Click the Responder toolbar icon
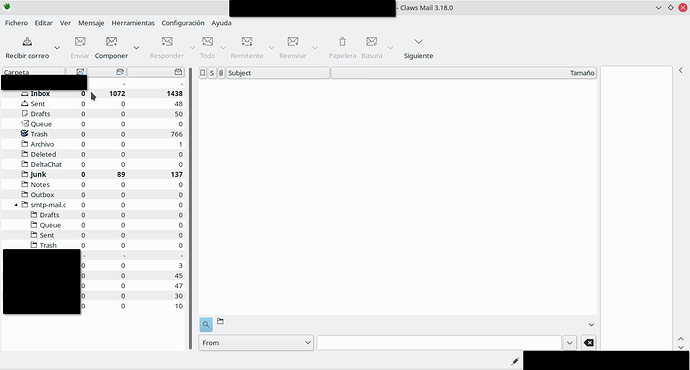Screen dimensions: 690x370 167,42
